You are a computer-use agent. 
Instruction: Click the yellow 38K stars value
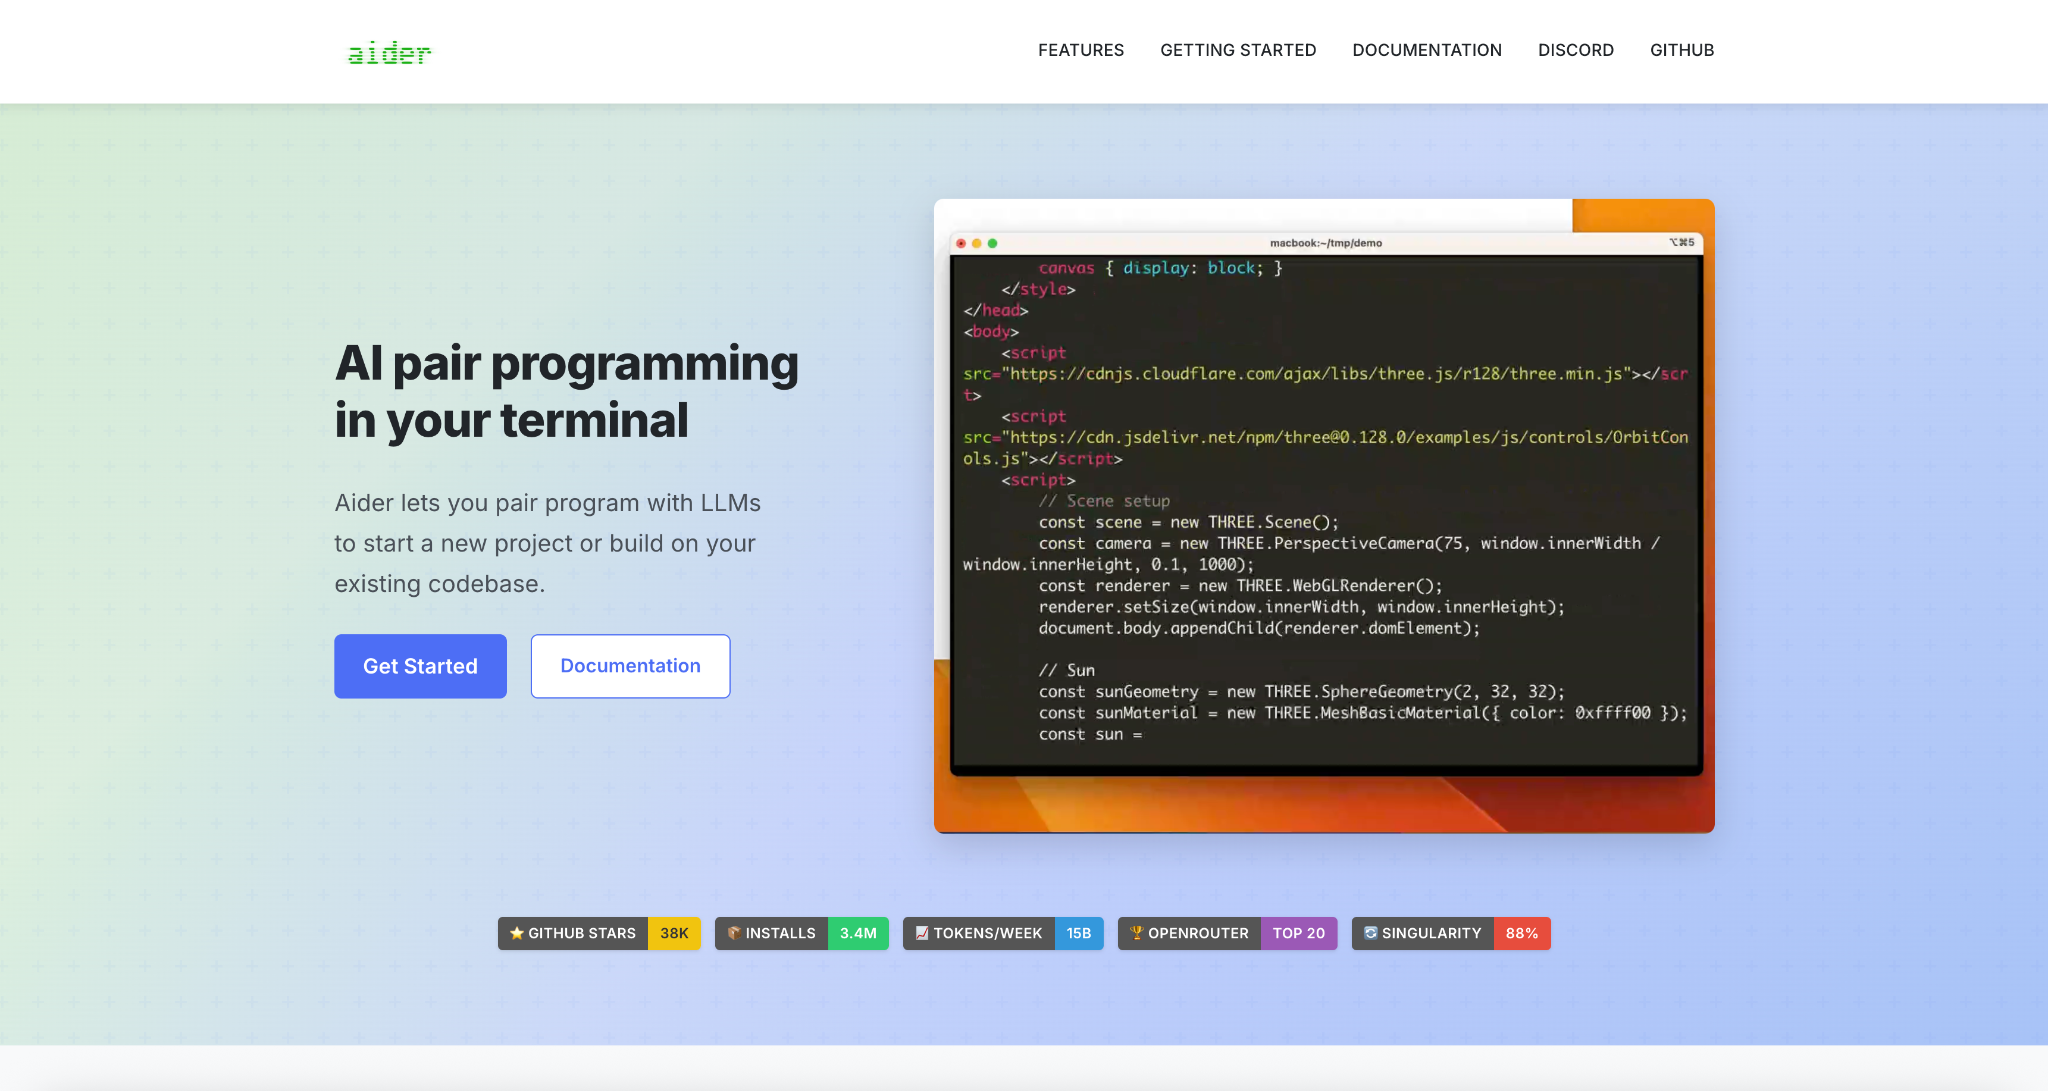pyautogui.click(x=674, y=933)
